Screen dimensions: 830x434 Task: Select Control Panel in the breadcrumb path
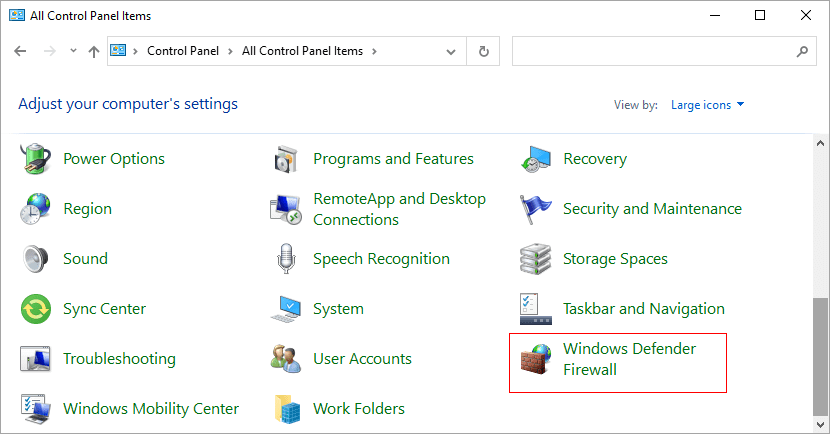(x=183, y=51)
